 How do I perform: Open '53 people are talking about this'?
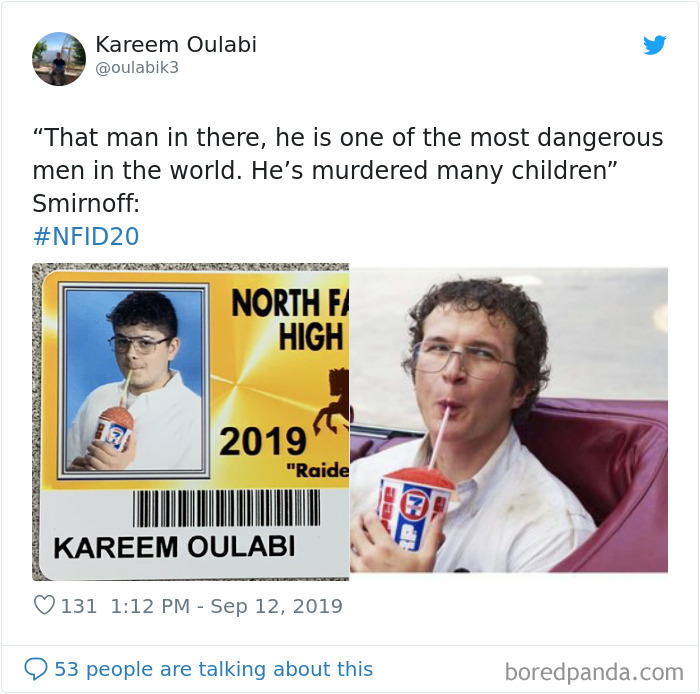coord(213,669)
